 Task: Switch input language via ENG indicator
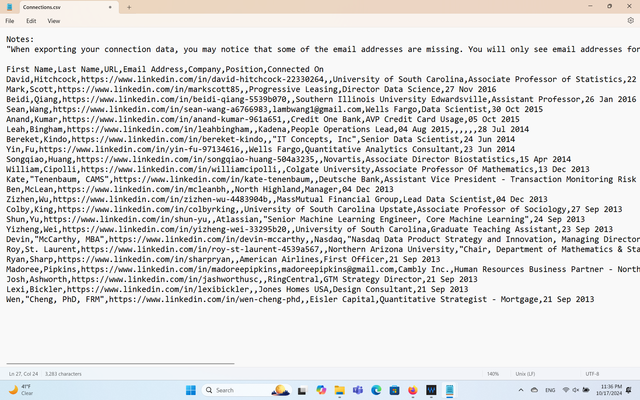pos(550,390)
